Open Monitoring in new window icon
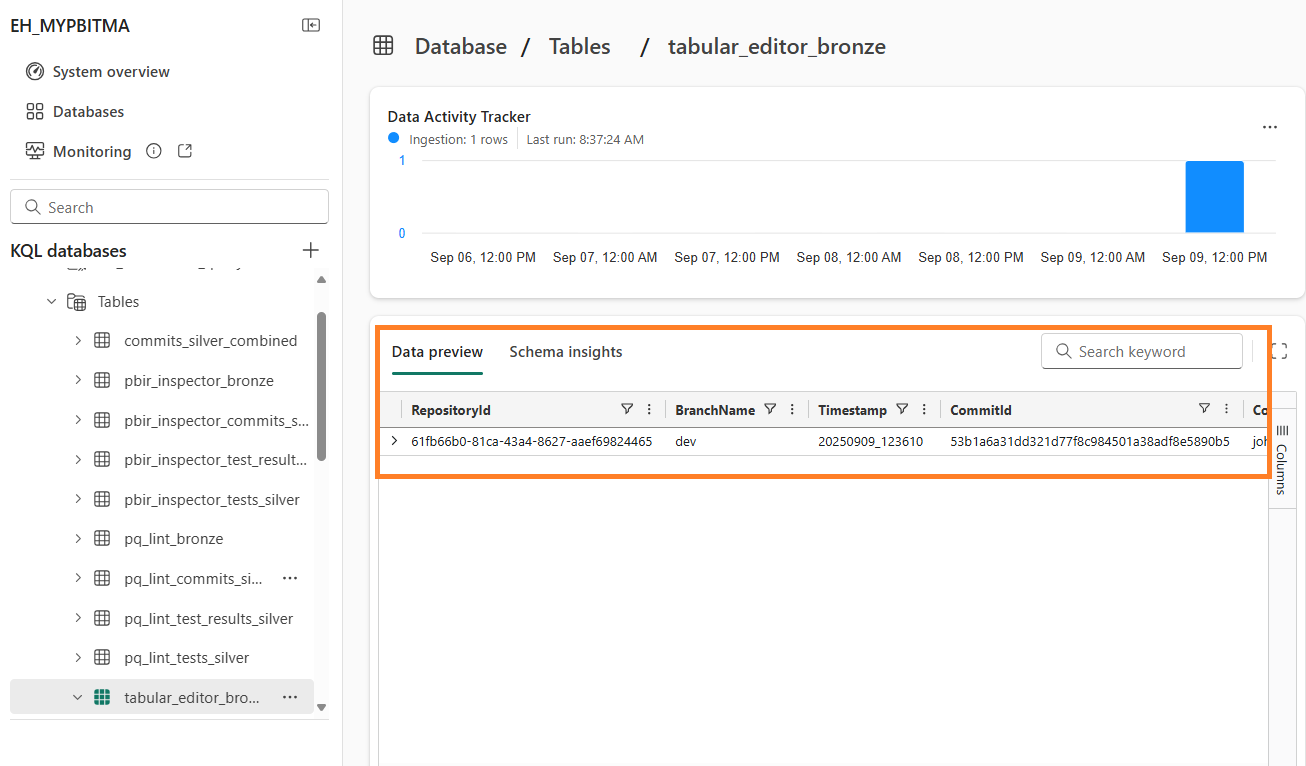Viewport: 1306px width, 766px height. pyautogui.click(x=184, y=151)
